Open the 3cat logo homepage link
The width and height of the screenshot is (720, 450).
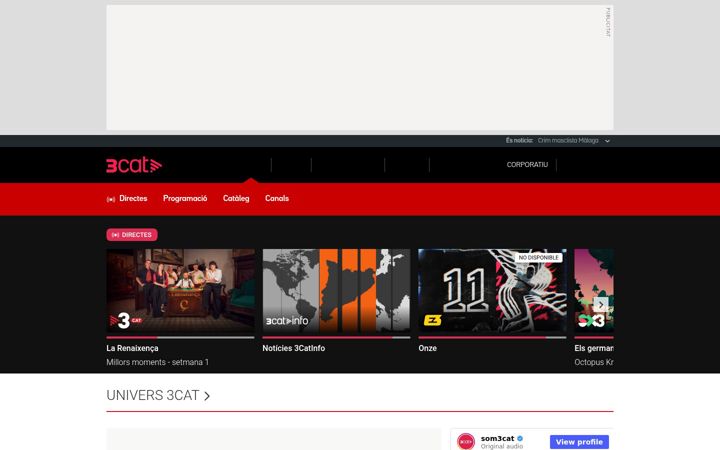[x=134, y=165]
